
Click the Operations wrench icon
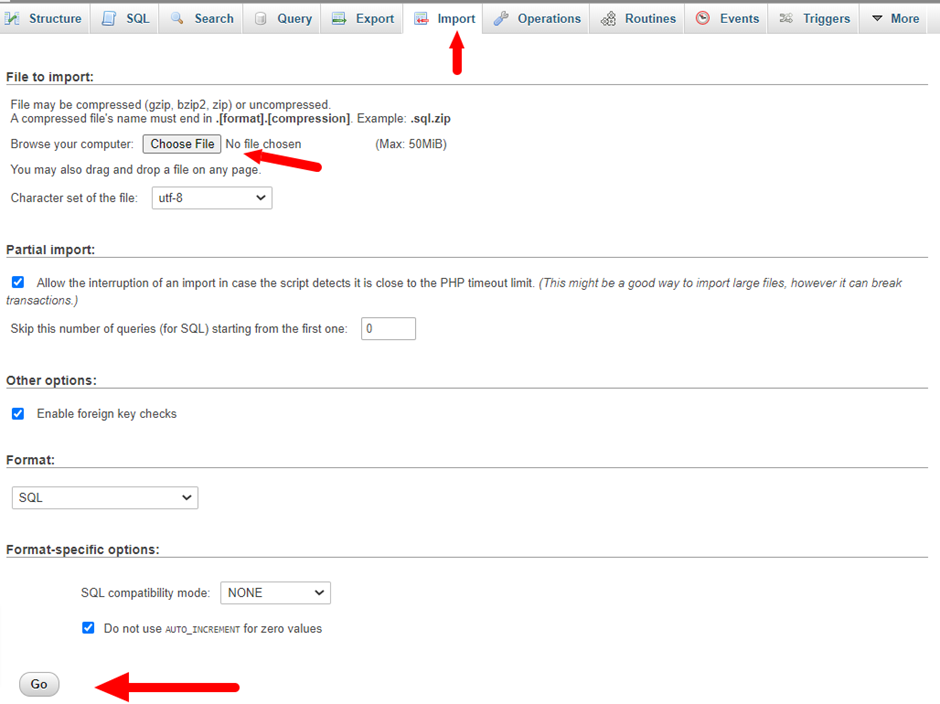pos(501,19)
